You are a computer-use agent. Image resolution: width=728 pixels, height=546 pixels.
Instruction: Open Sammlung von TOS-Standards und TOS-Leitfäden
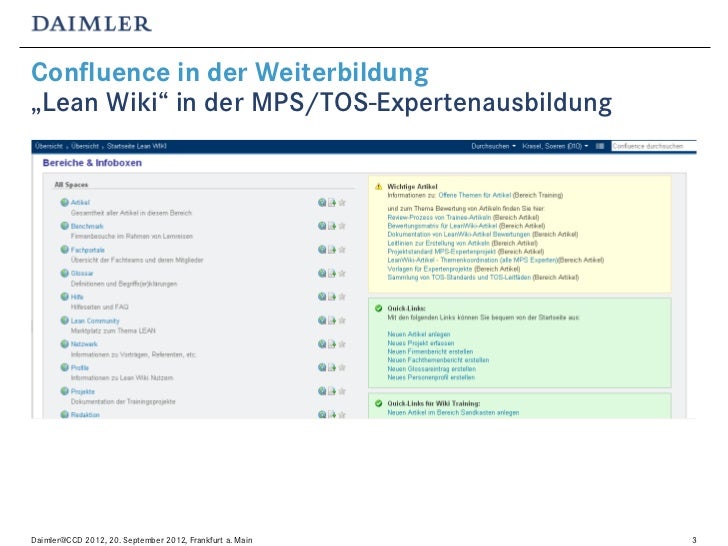pyautogui.click(x=459, y=277)
